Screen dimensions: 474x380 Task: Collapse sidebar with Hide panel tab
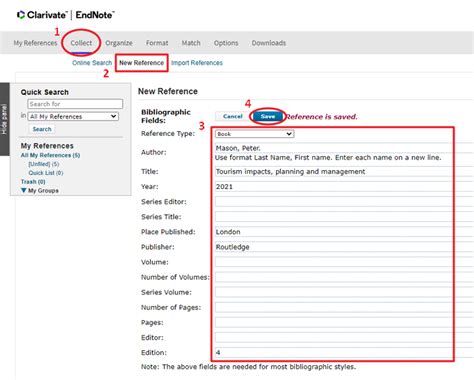coord(4,119)
